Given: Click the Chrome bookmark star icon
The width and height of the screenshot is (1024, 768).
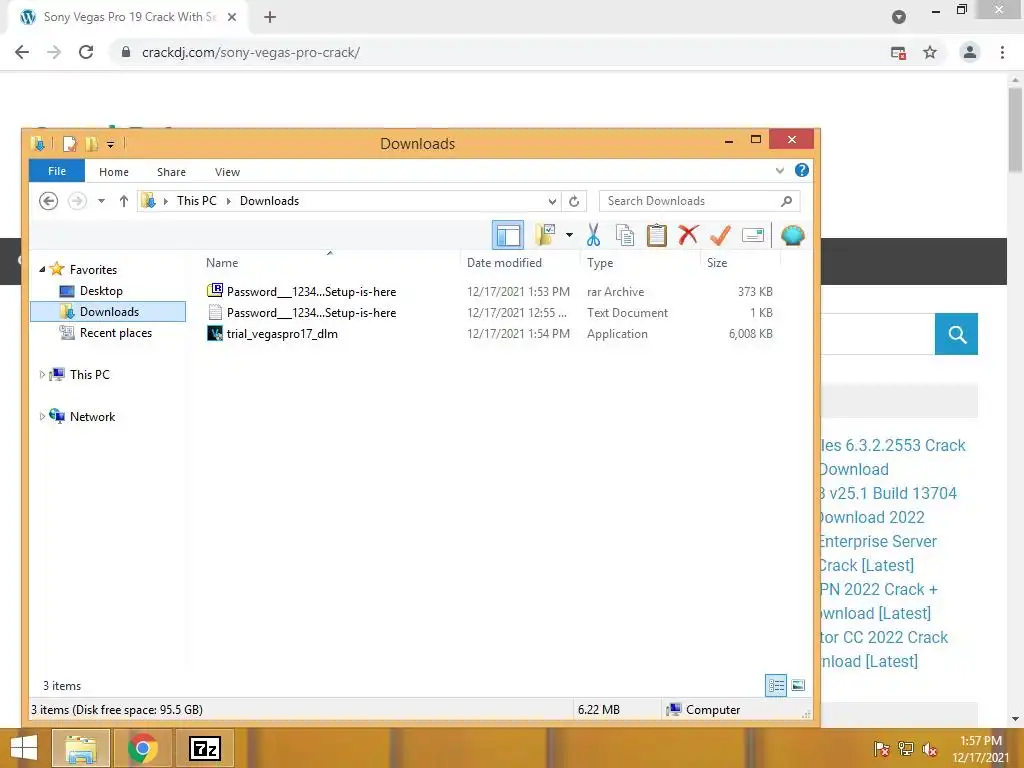Looking at the screenshot, I should tap(929, 52).
